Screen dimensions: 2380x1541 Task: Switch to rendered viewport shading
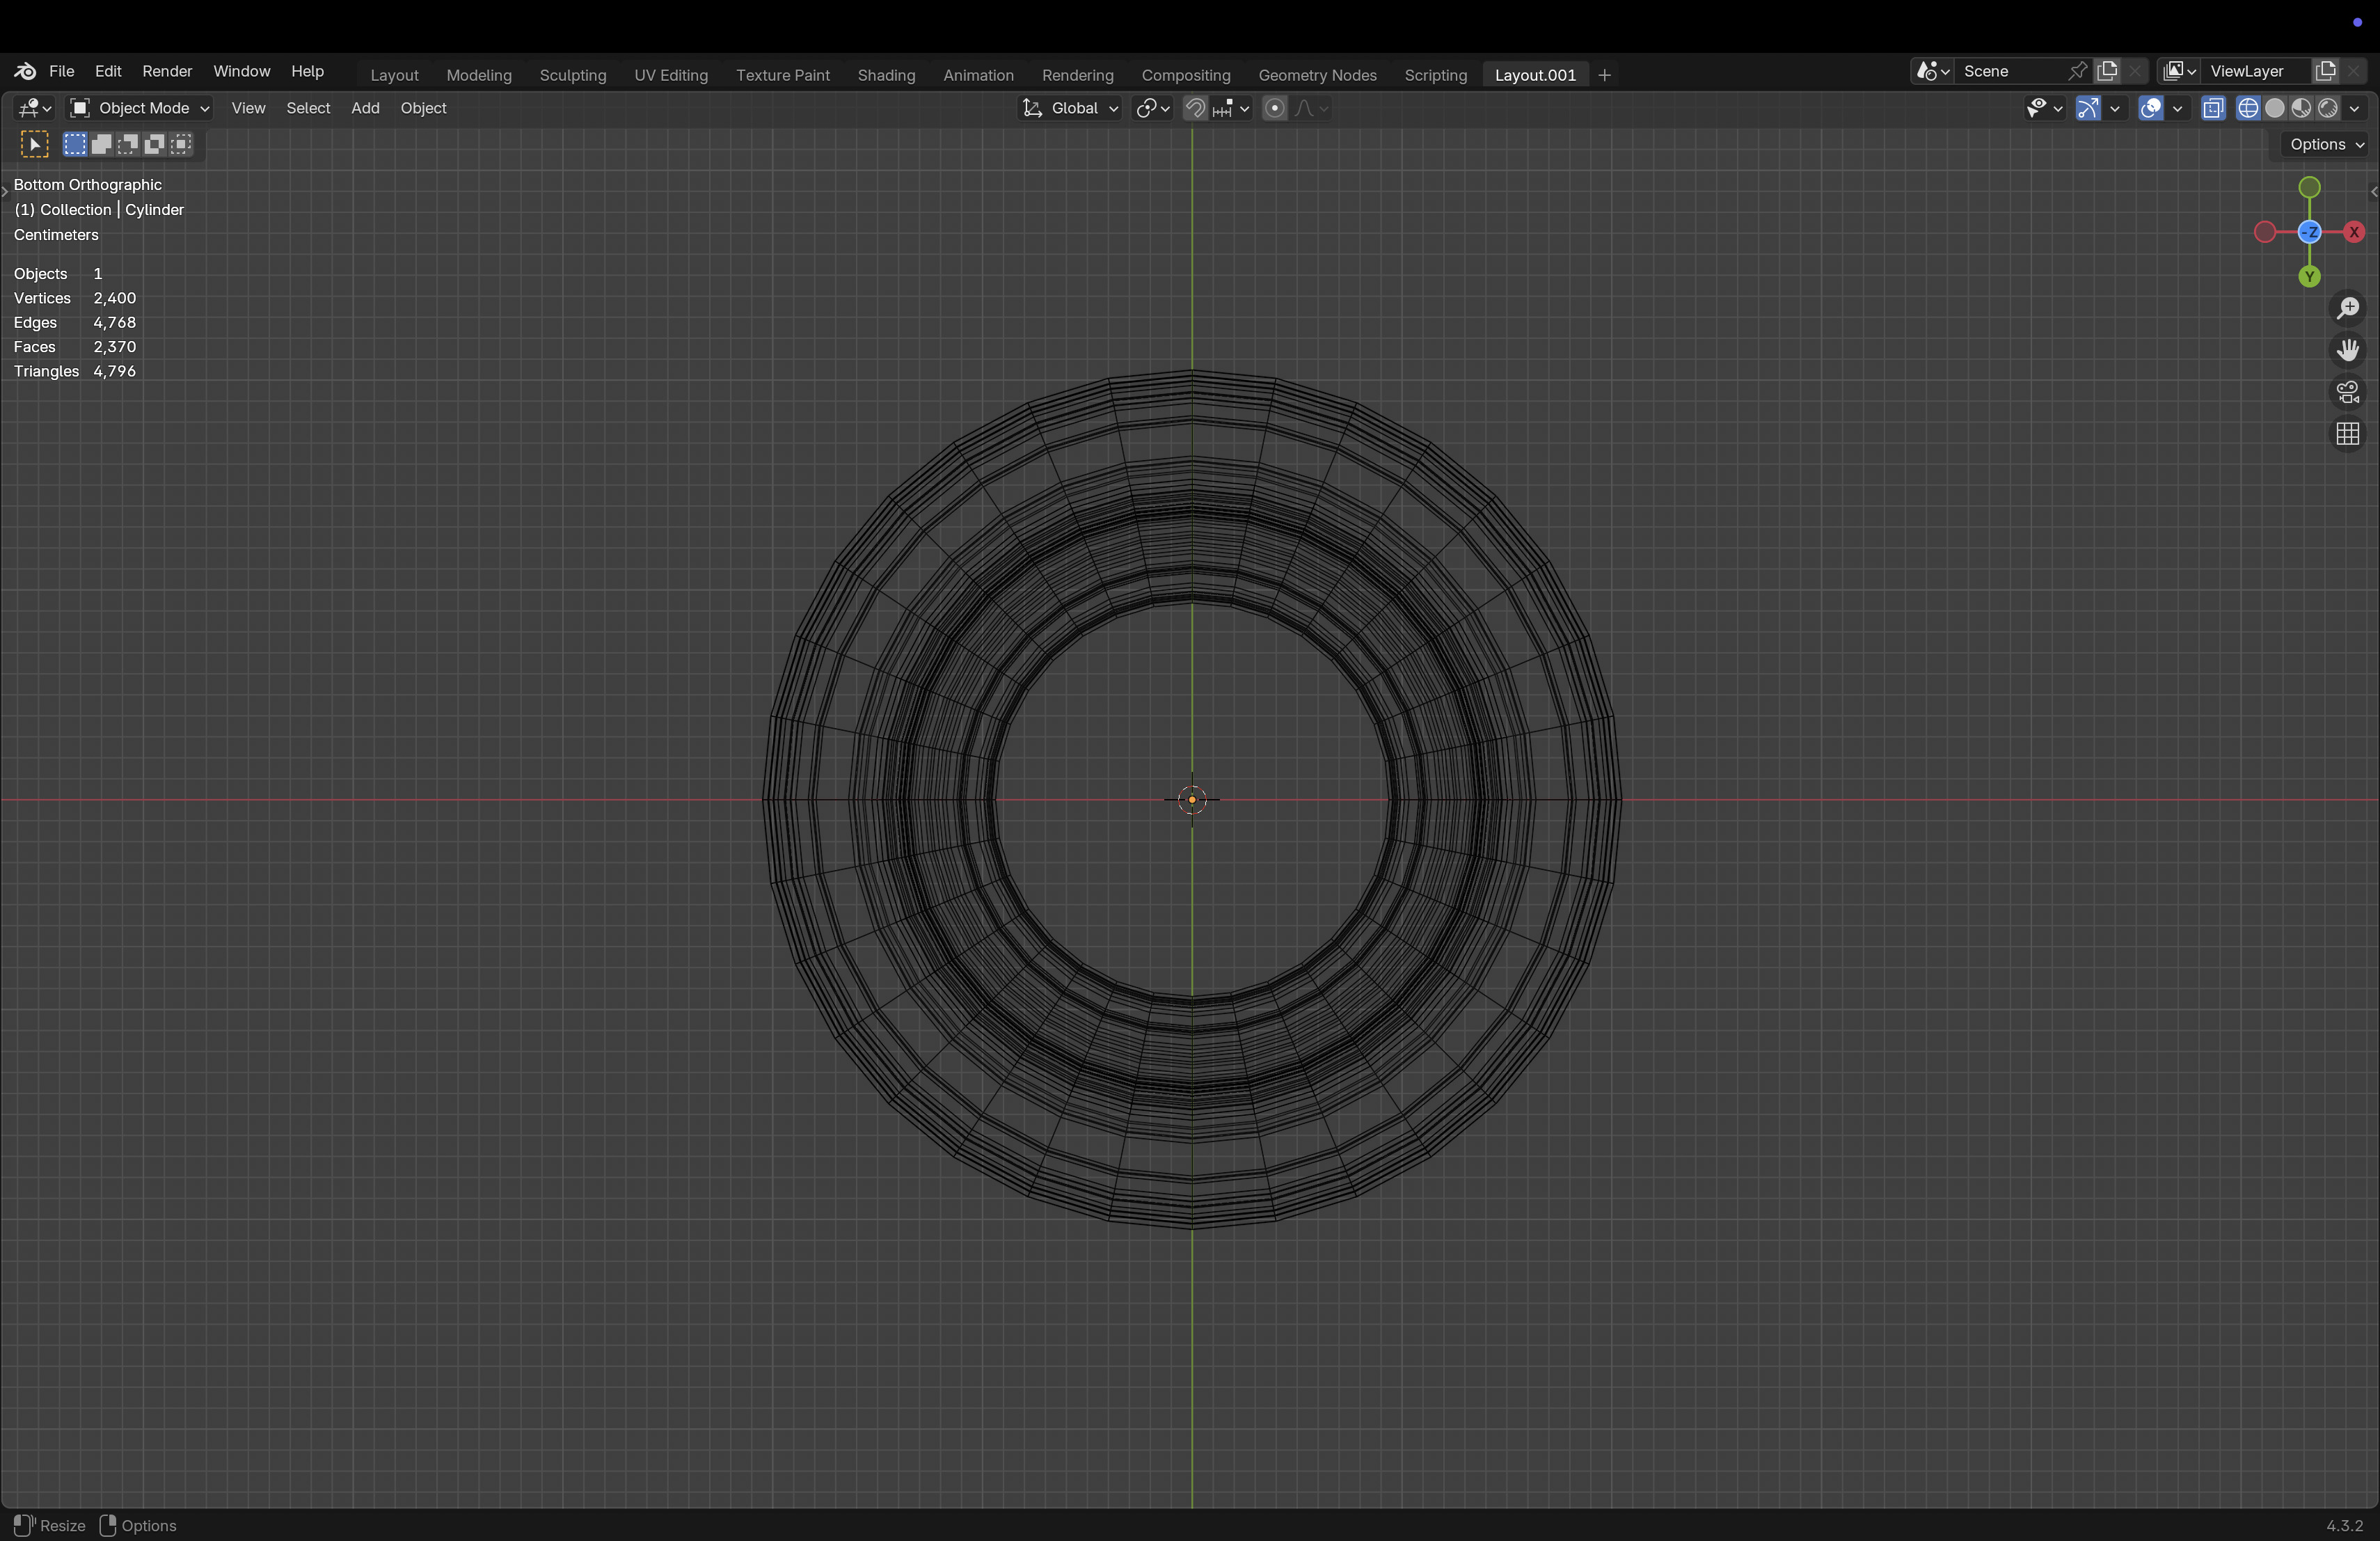coord(2328,108)
